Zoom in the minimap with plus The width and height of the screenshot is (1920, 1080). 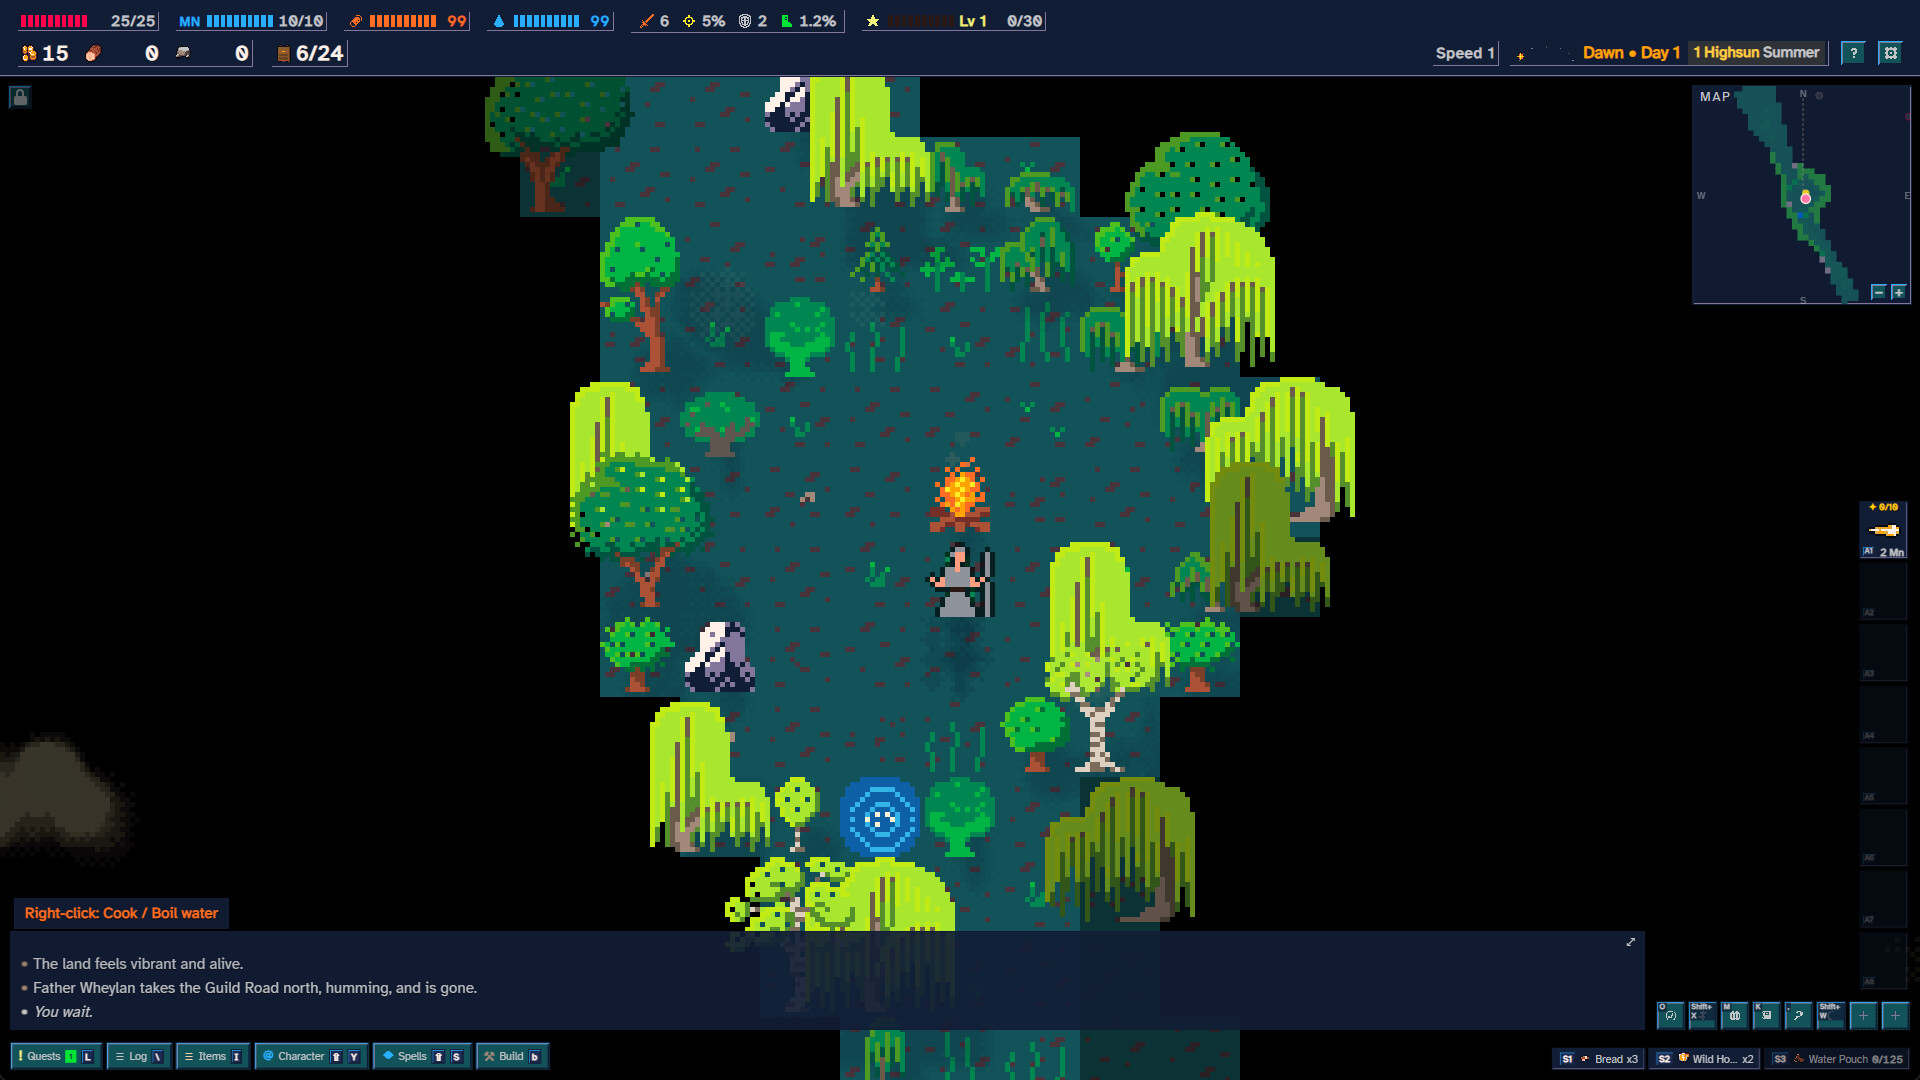click(1898, 292)
